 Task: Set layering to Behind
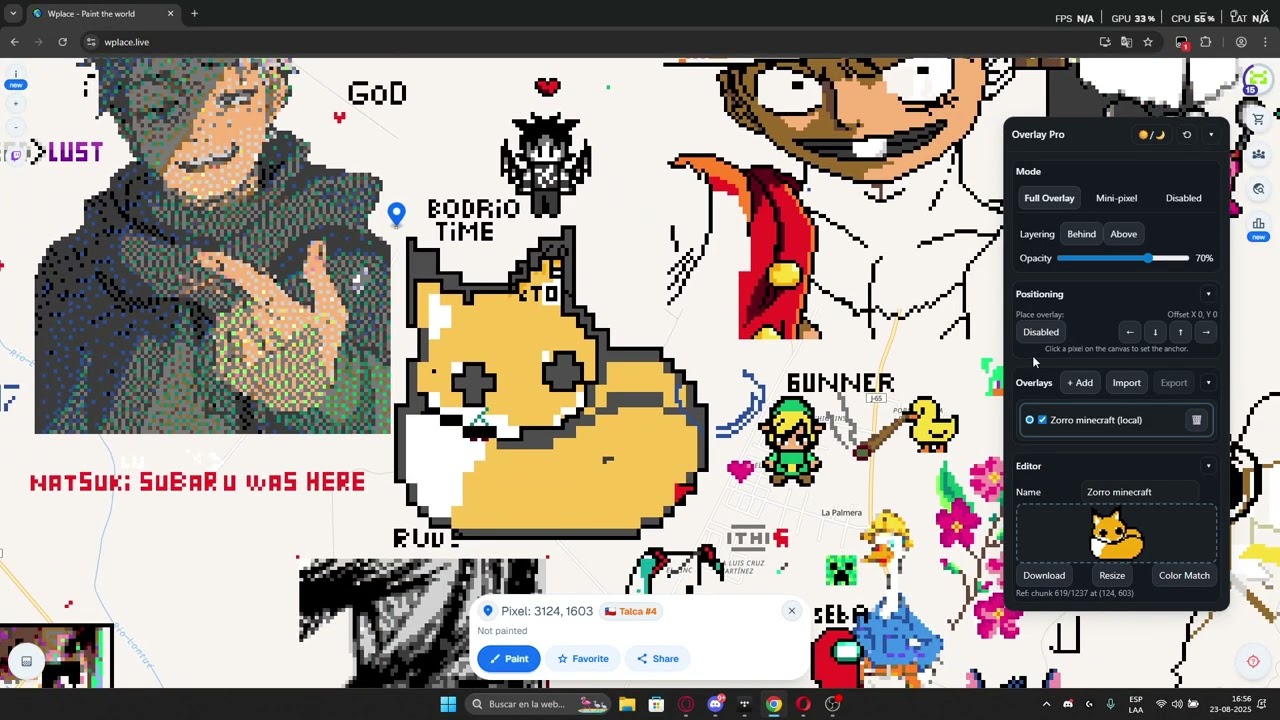[x=1081, y=234]
